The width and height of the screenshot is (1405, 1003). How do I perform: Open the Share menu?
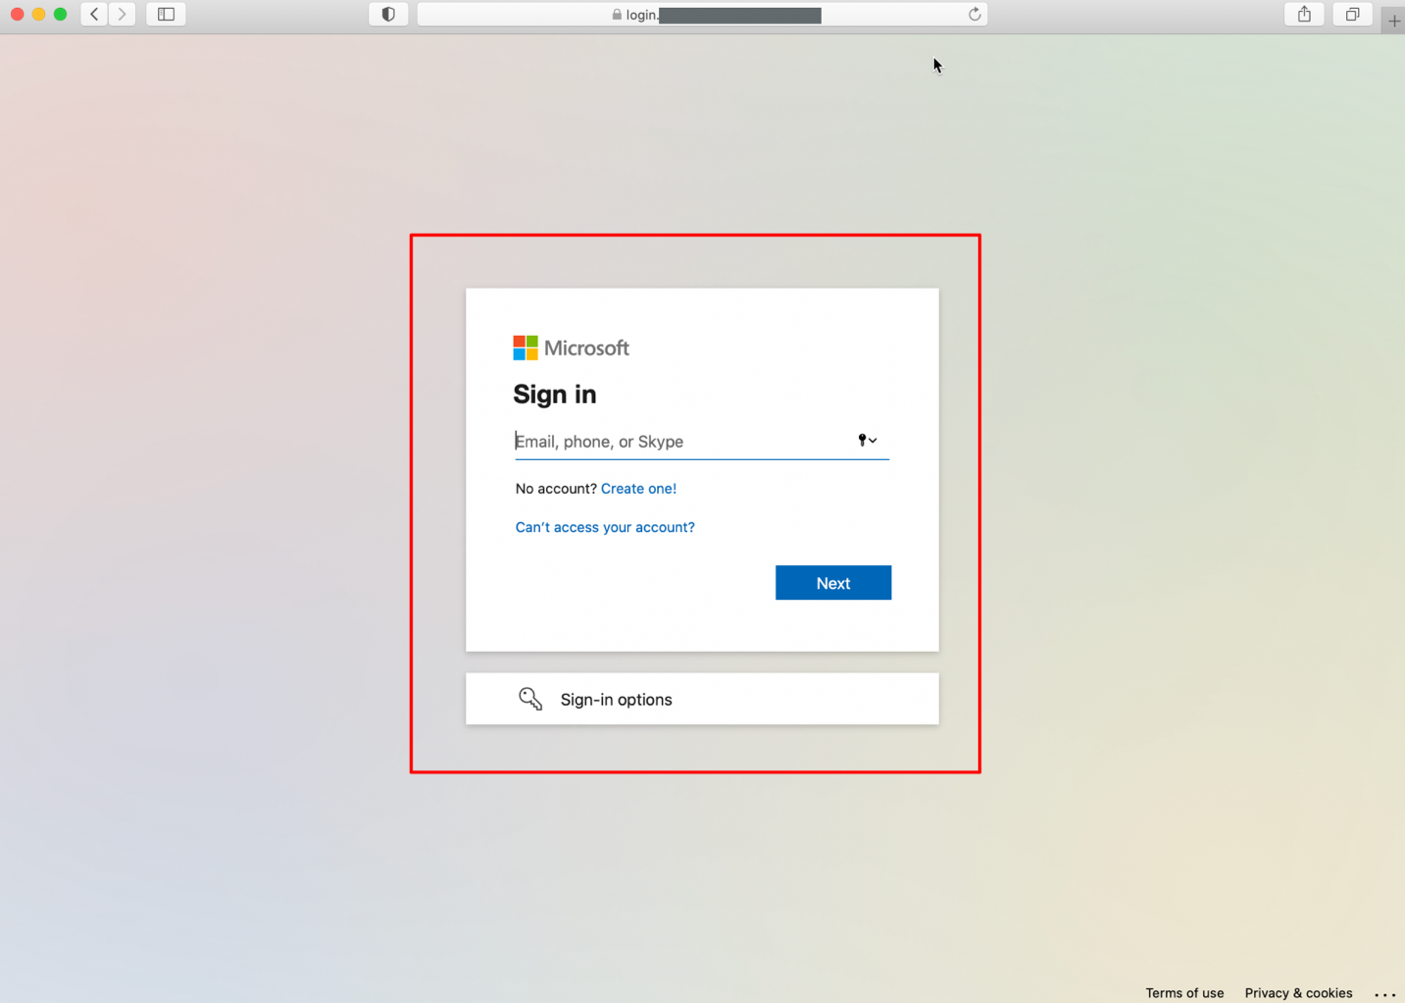coord(1304,14)
